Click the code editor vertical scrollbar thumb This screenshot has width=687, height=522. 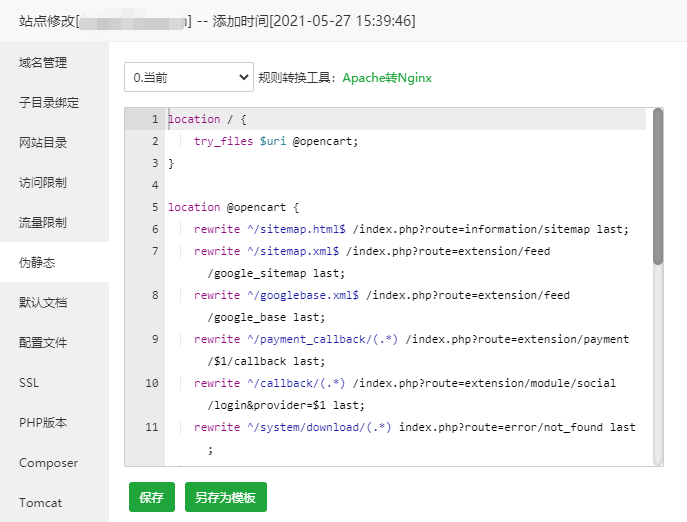[658, 187]
